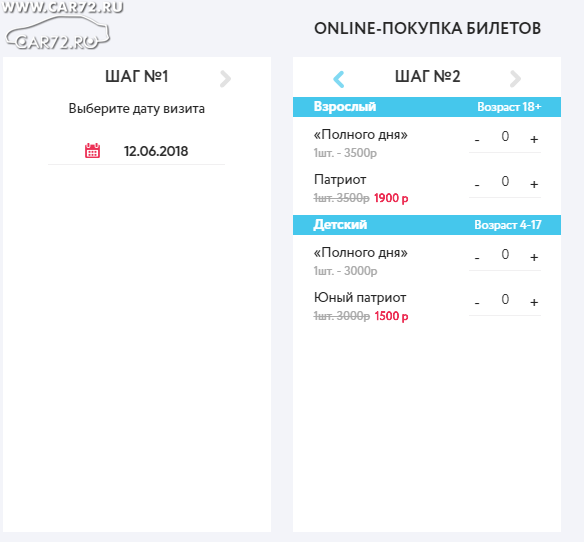The image size is (584, 542).
Task: Click the adult Патриот quantity value
Action: (505, 181)
